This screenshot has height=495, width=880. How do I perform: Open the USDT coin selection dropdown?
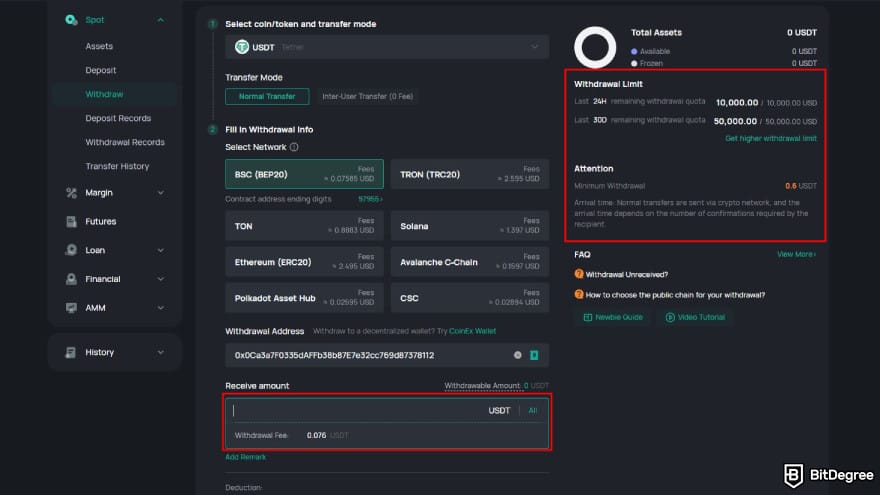tap(387, 47)
